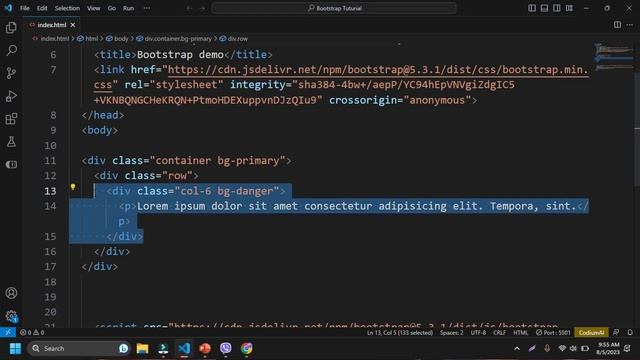Open the File menu
Image resolution: width=640 pixels, height=360 pixels.
[x=24, y=8]
